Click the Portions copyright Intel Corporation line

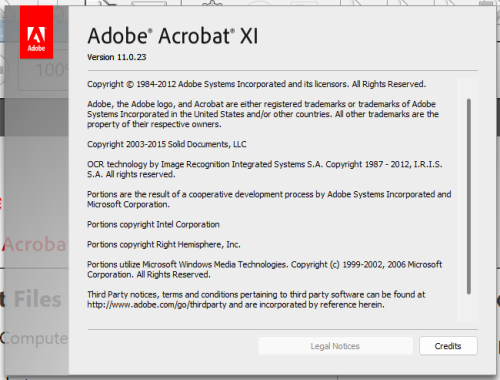pos(153,224)
